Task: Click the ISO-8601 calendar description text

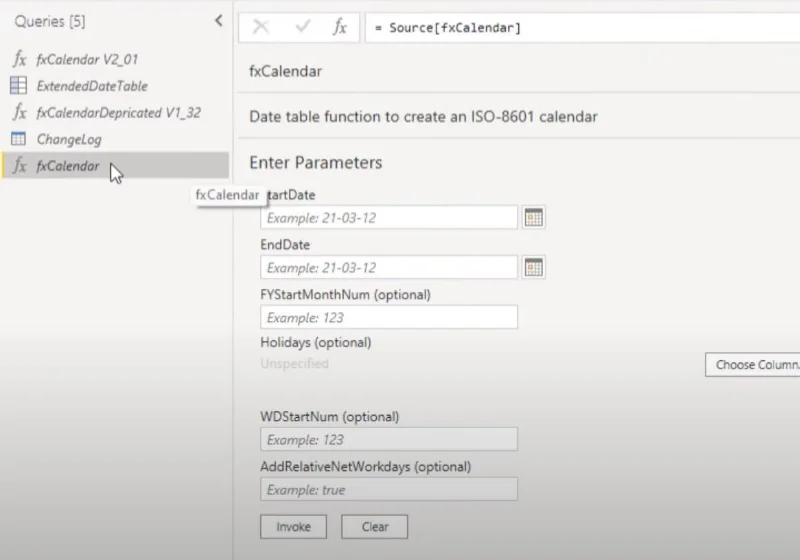Action: 423,117
